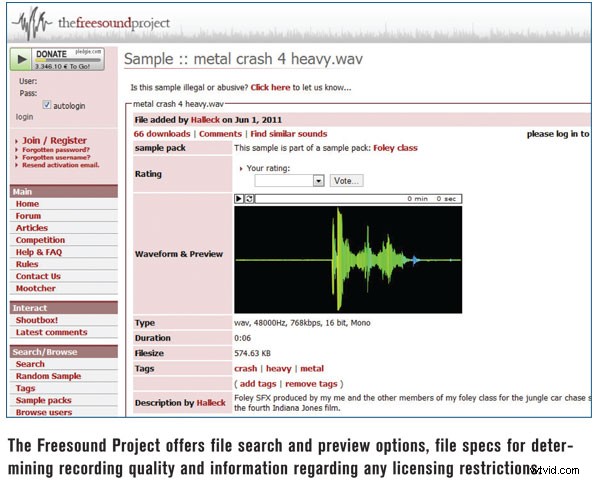Click Forgotten password? link
Viewport: 600px width, 480px height.
(x=56, y=150)
